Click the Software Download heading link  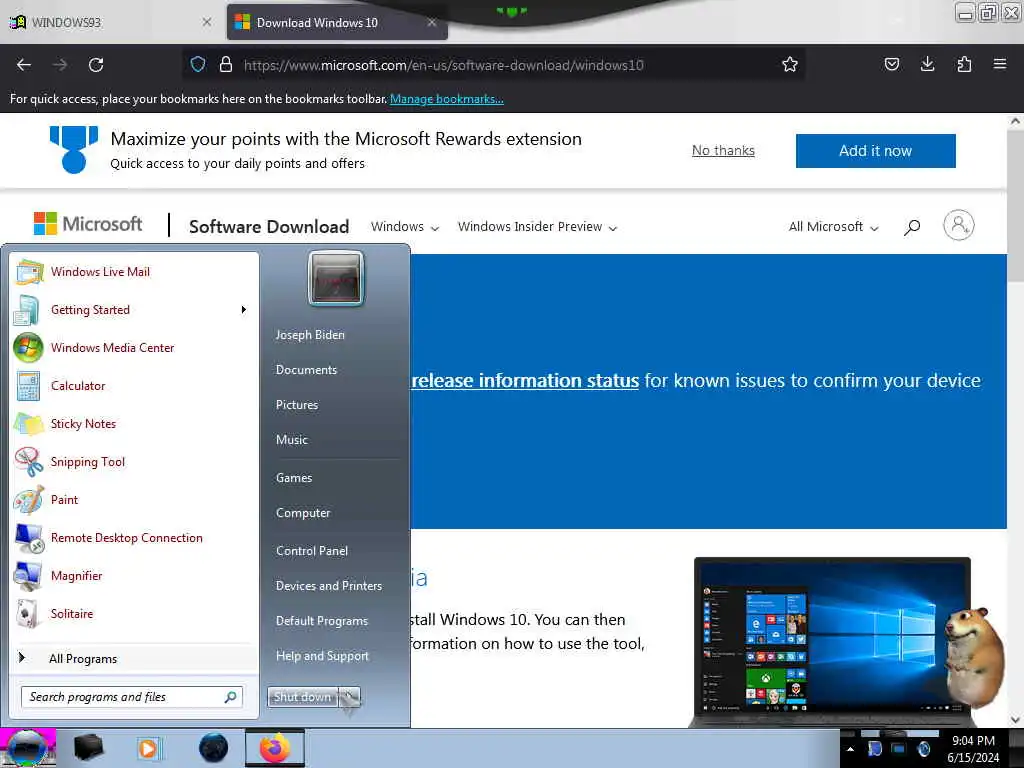(269, 227)
